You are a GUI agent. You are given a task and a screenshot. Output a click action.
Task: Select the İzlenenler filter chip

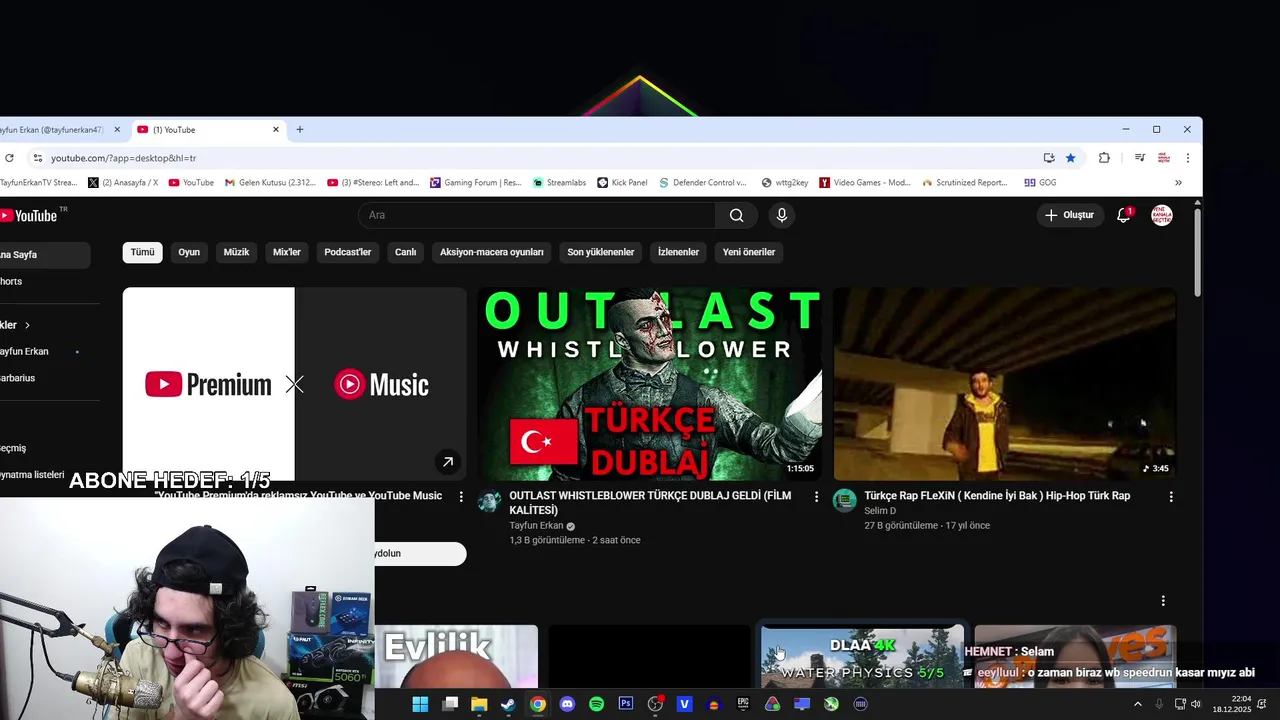pyautogui.click(x=678, y=252)
